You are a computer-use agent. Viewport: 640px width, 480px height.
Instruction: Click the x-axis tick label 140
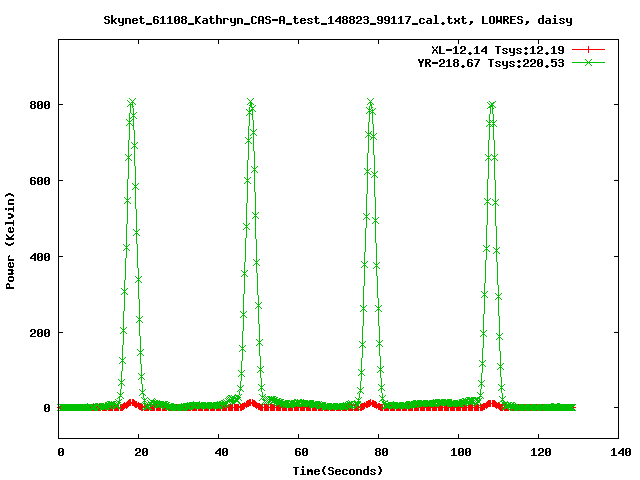[621, 452]
